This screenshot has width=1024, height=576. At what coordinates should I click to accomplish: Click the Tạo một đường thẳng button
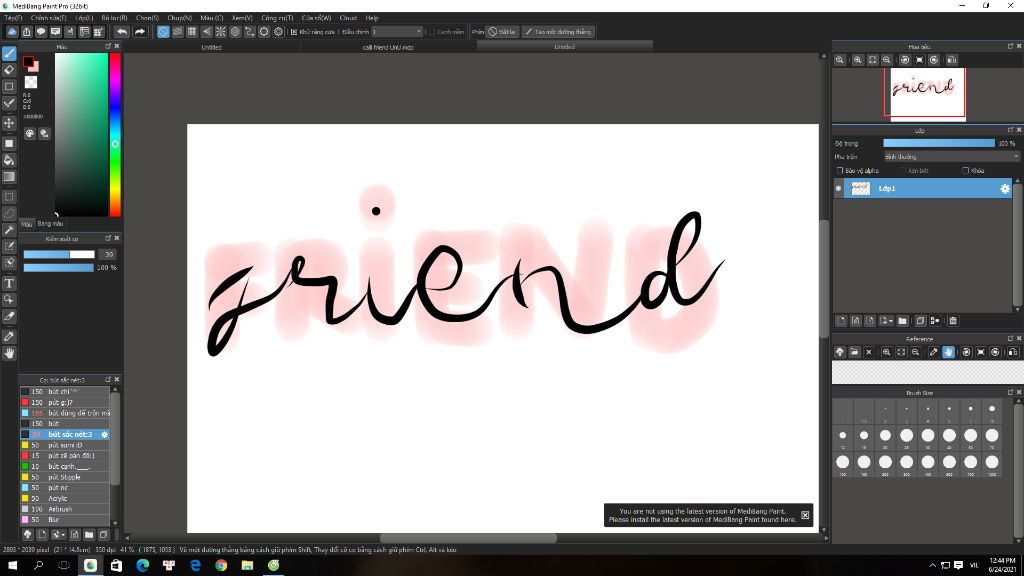[558, 31]
